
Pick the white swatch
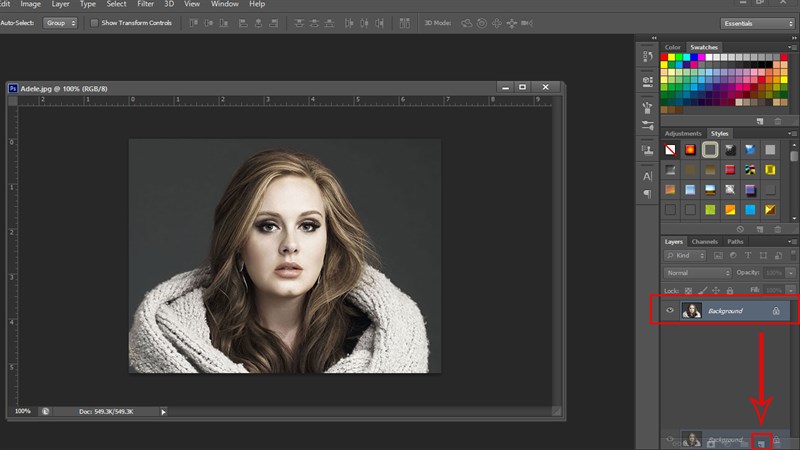tap(709, 57)
